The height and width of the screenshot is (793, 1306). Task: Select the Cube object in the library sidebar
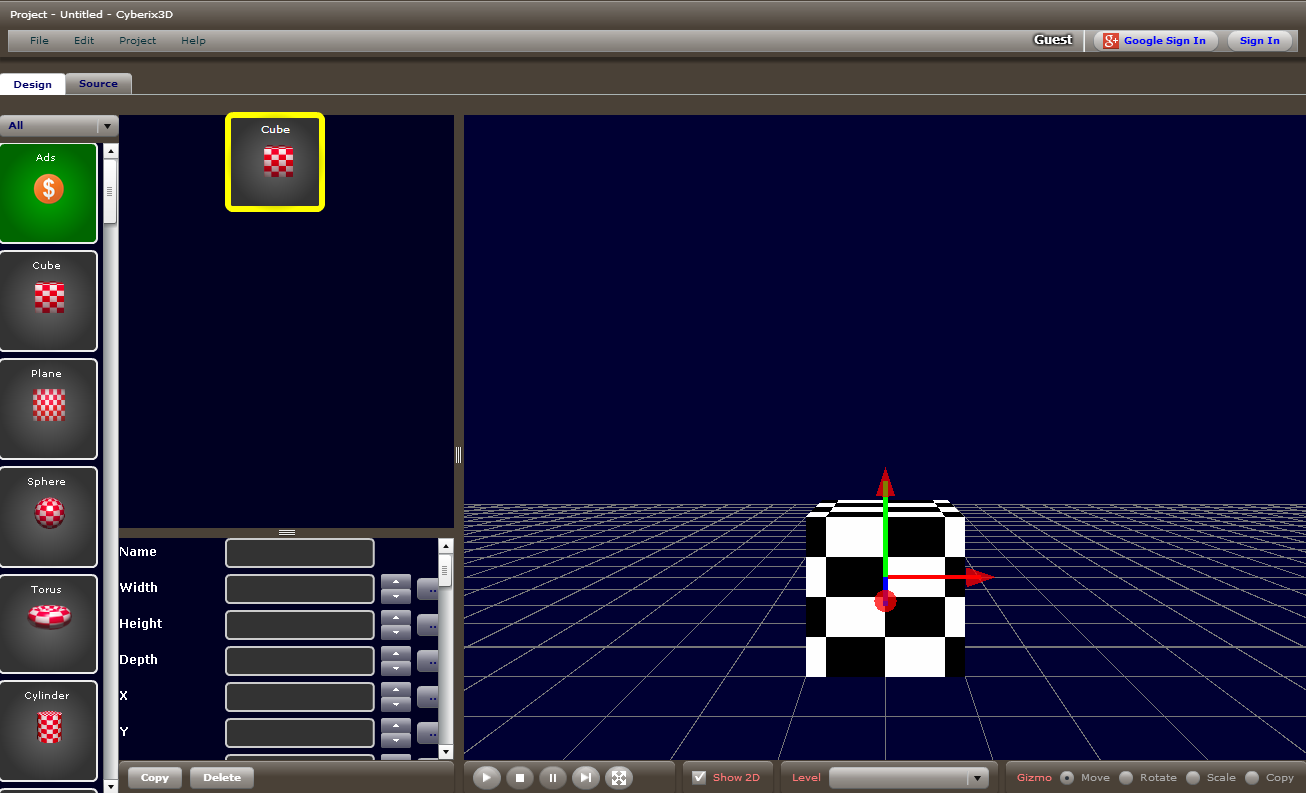tap(48, 301)
